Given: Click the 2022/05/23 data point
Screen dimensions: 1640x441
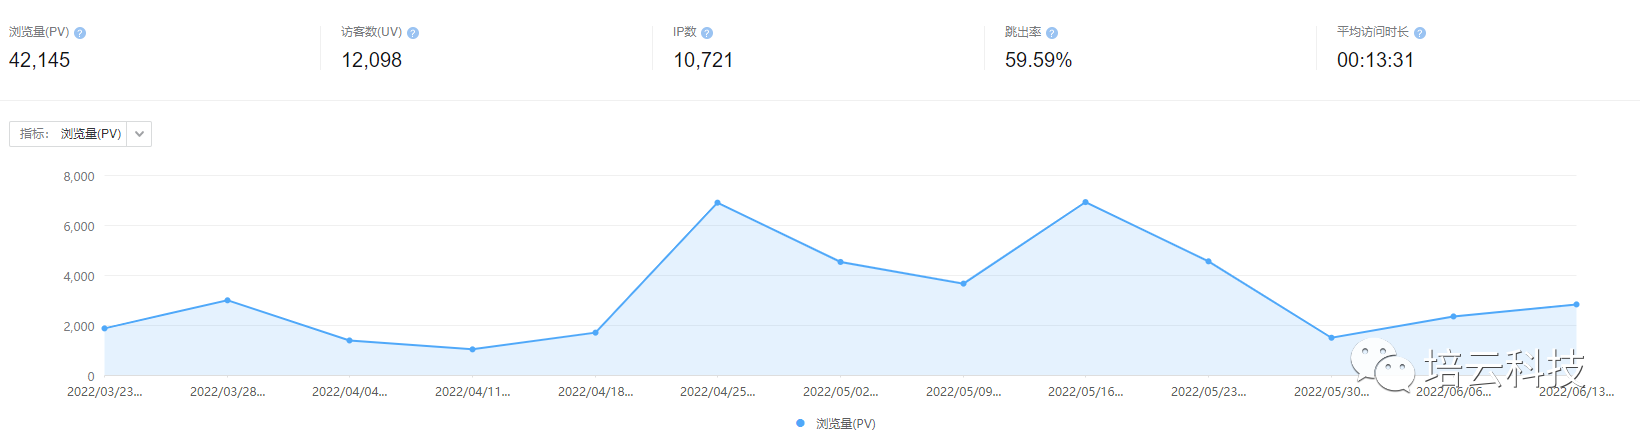Looking at the screenshot, I should 1208,262.
